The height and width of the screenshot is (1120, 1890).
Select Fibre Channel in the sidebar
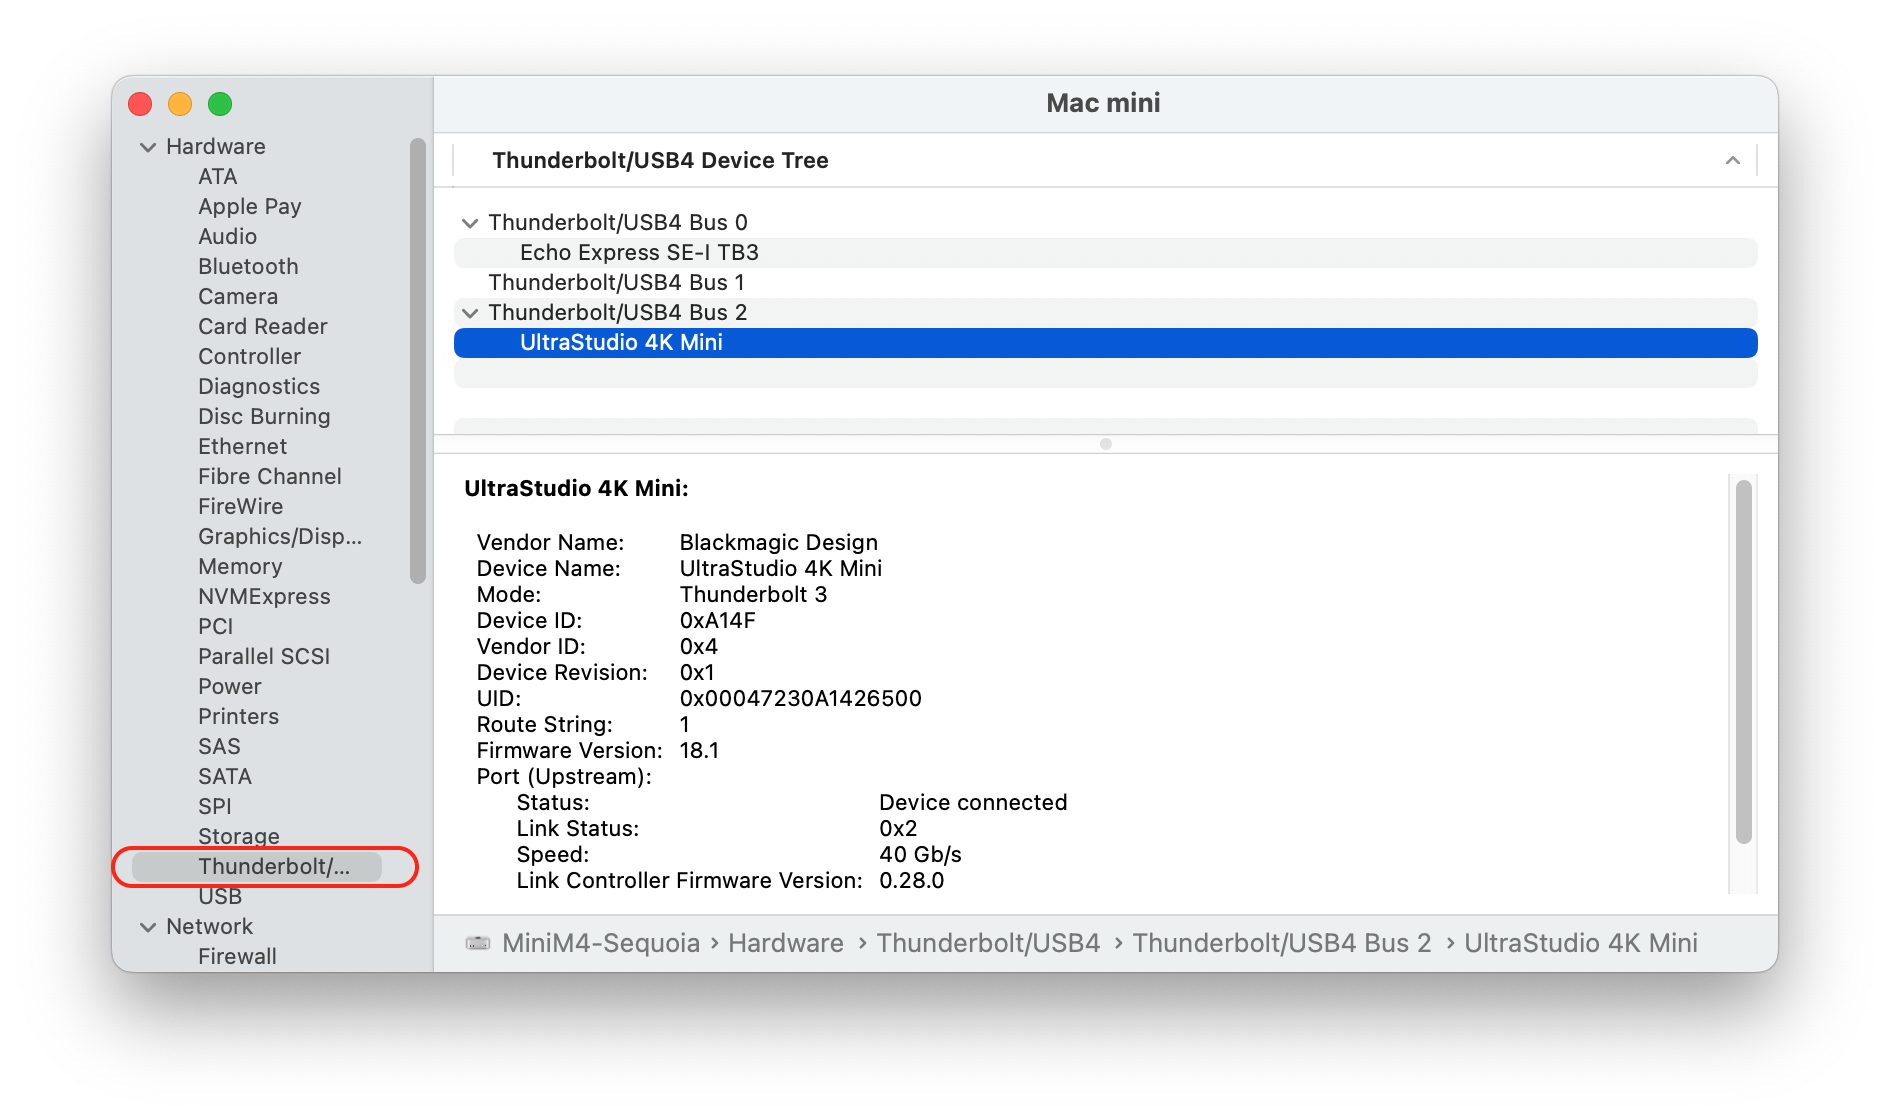(270, 477)
